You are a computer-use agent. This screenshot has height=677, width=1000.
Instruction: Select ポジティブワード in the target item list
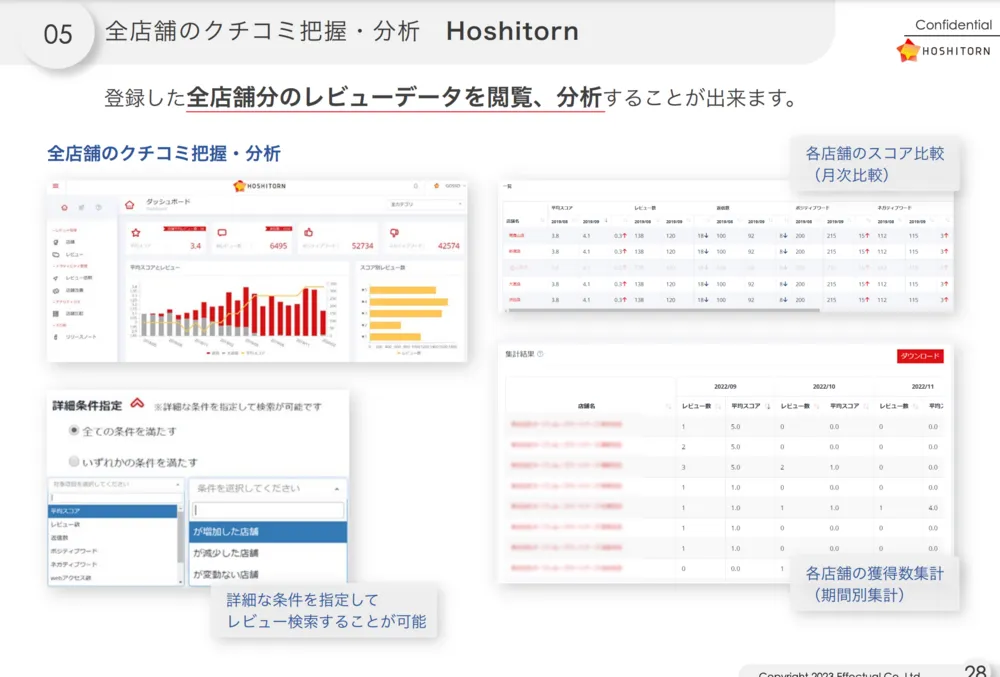[x=113, y=551]
